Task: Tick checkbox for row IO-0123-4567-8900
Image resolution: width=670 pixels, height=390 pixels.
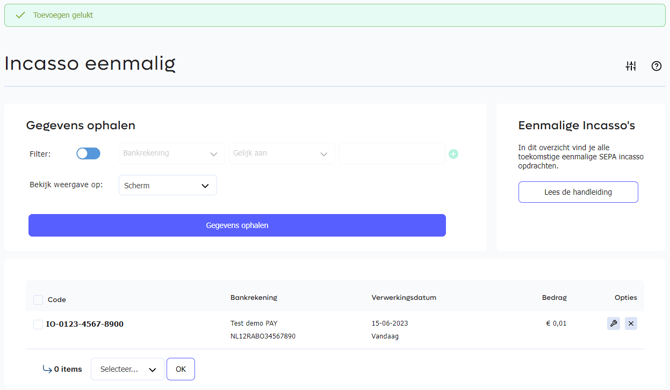Action: [38, 324]
